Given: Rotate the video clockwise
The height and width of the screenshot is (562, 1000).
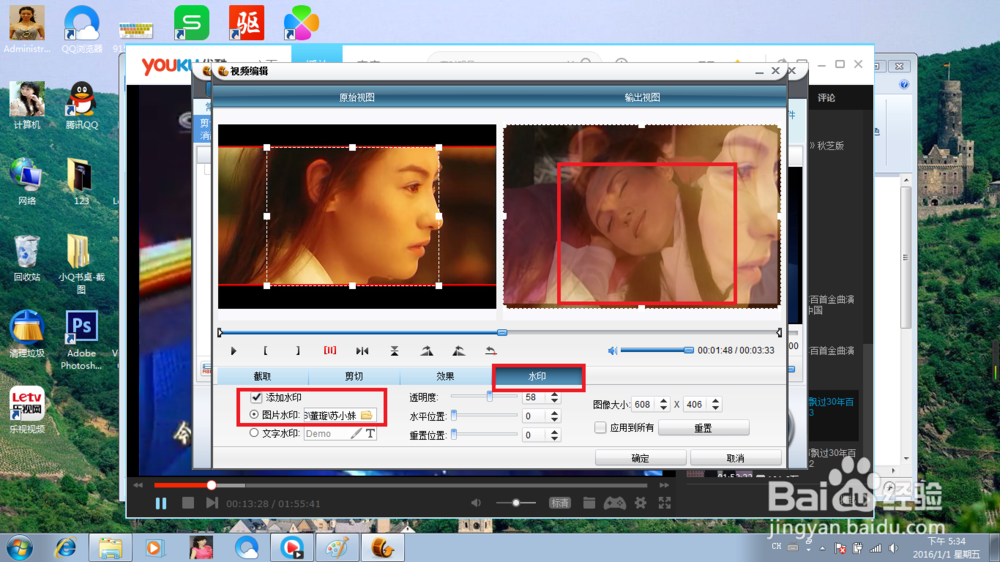Looking at the screenshot, I should click(427, 351).
